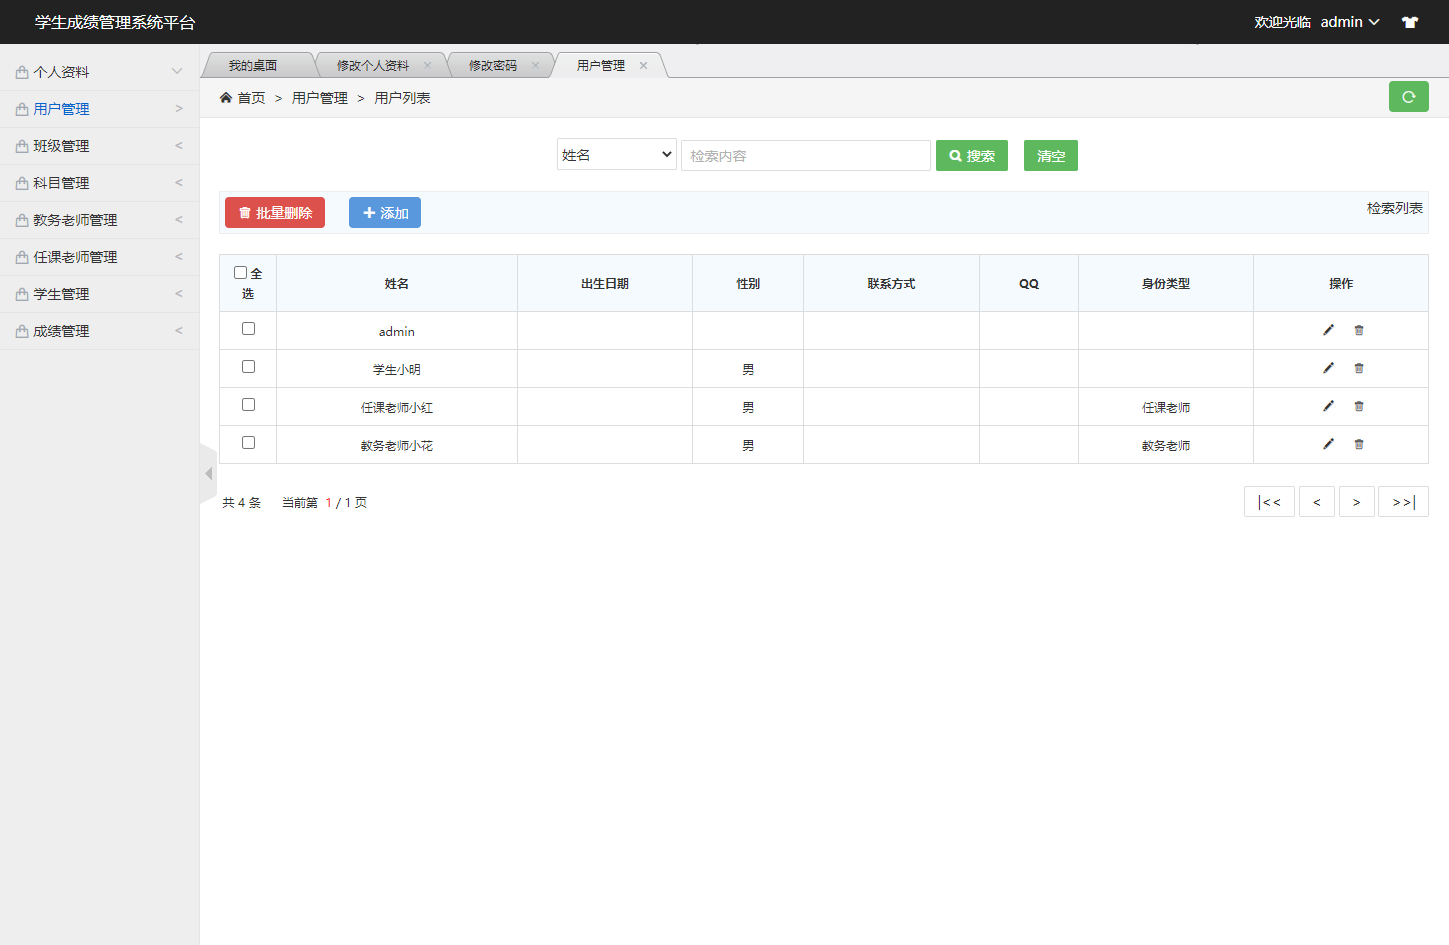Open edit pencil icon for 任课老师小红
This screenshot has width=1449, height=945.
tap(1328, 405)
